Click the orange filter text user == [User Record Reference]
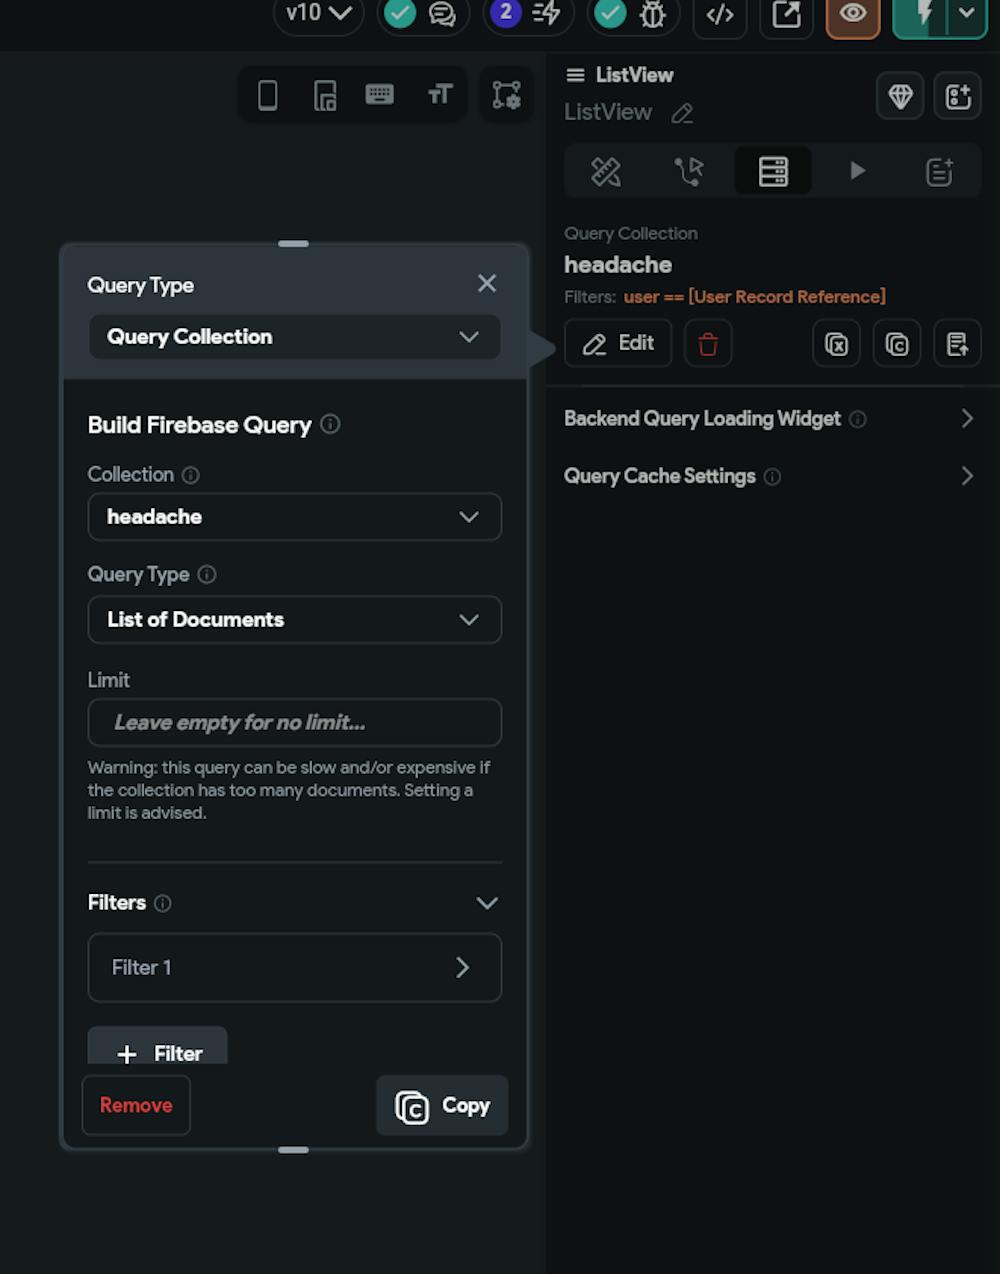The height and width of the screenshot is (1274, 1000). 755,297
